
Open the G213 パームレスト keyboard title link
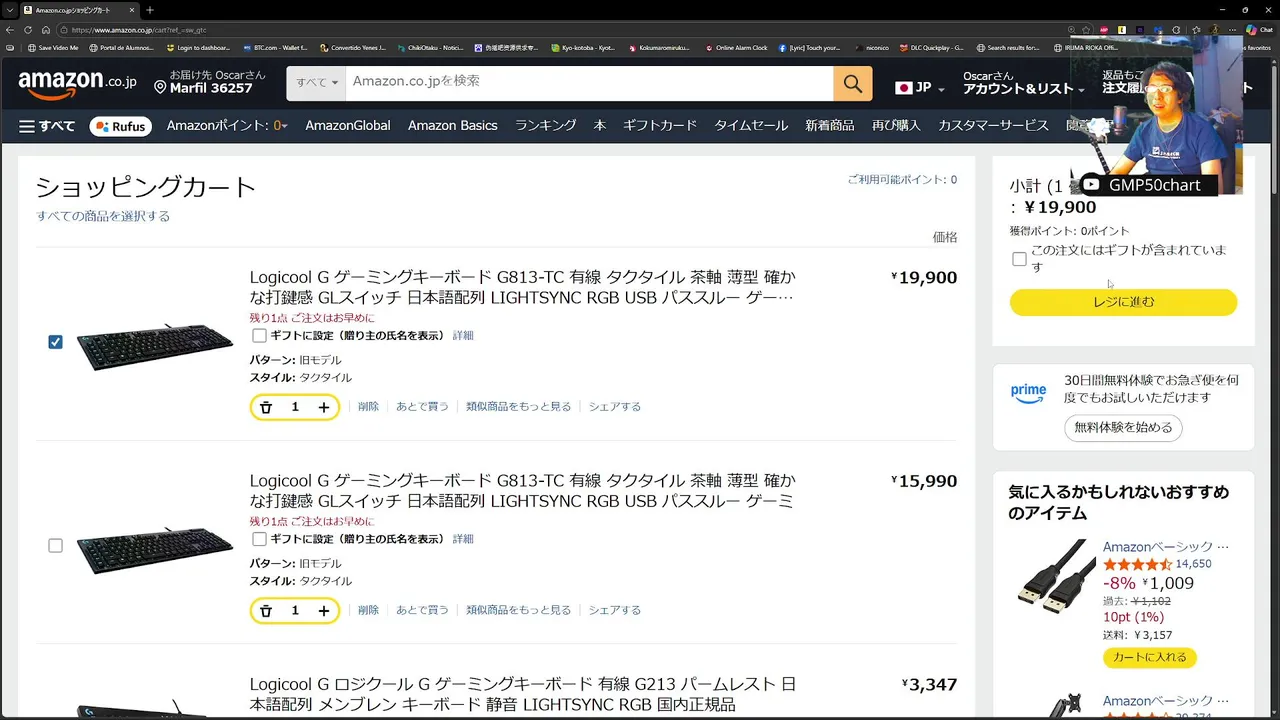coord(523,695)
